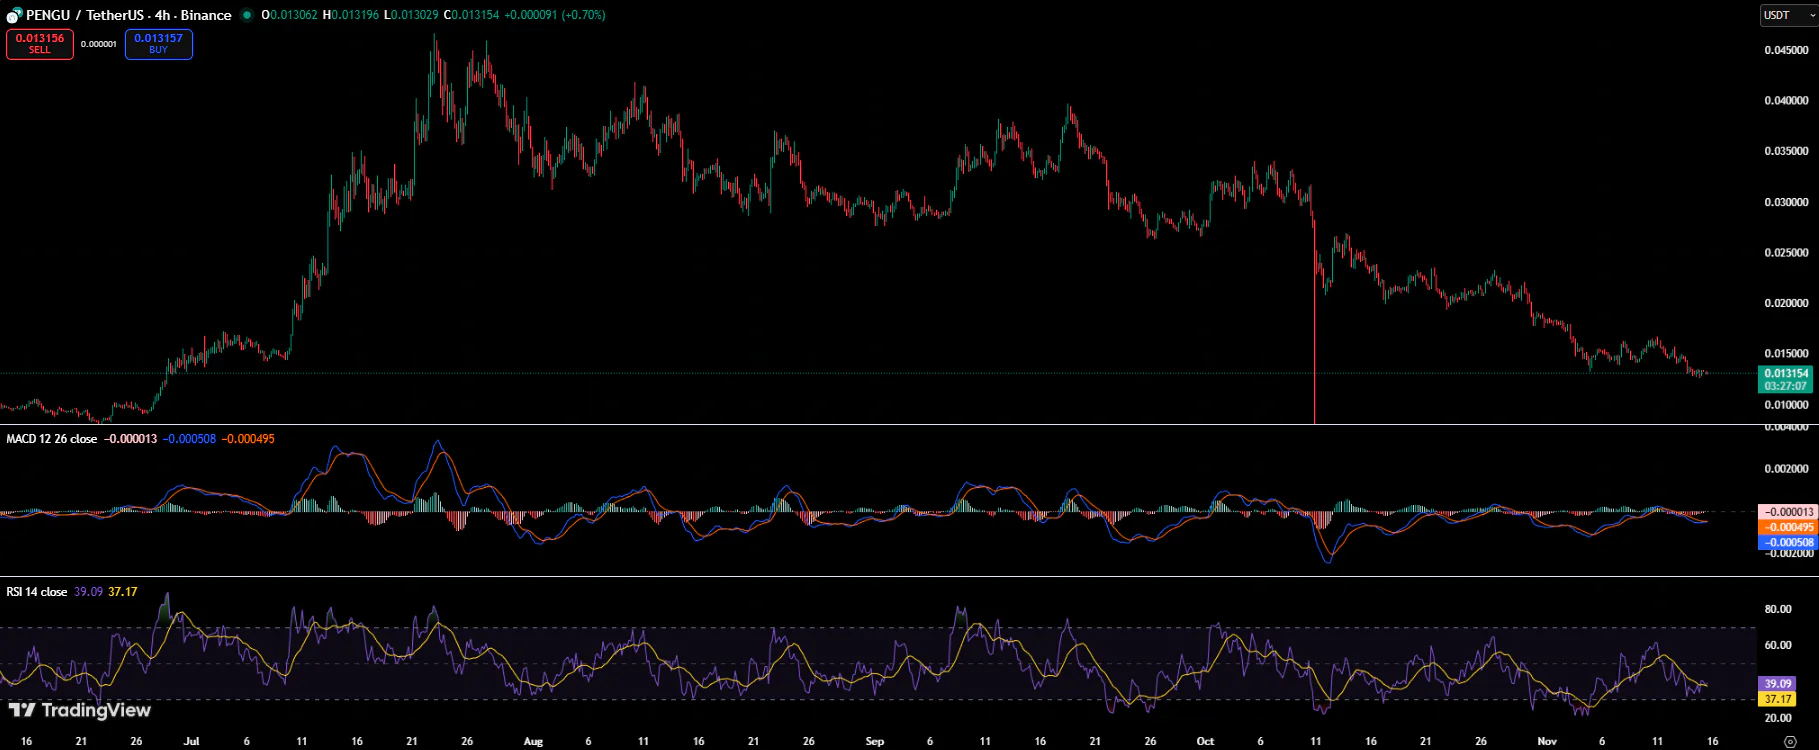Click the 0.045000 price scale label
Screen dimensions: 1819x750
click(1786, 50)
